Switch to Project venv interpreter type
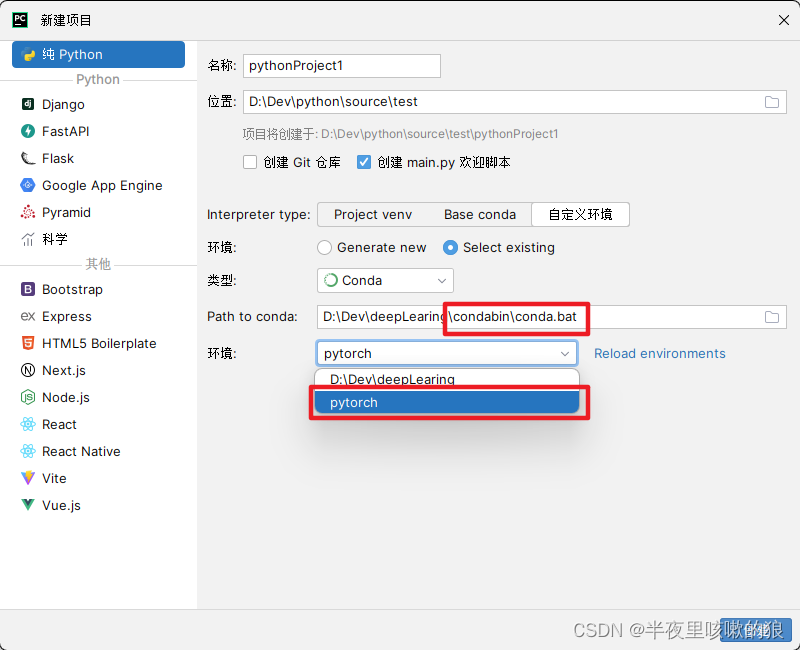 (372, 214)
